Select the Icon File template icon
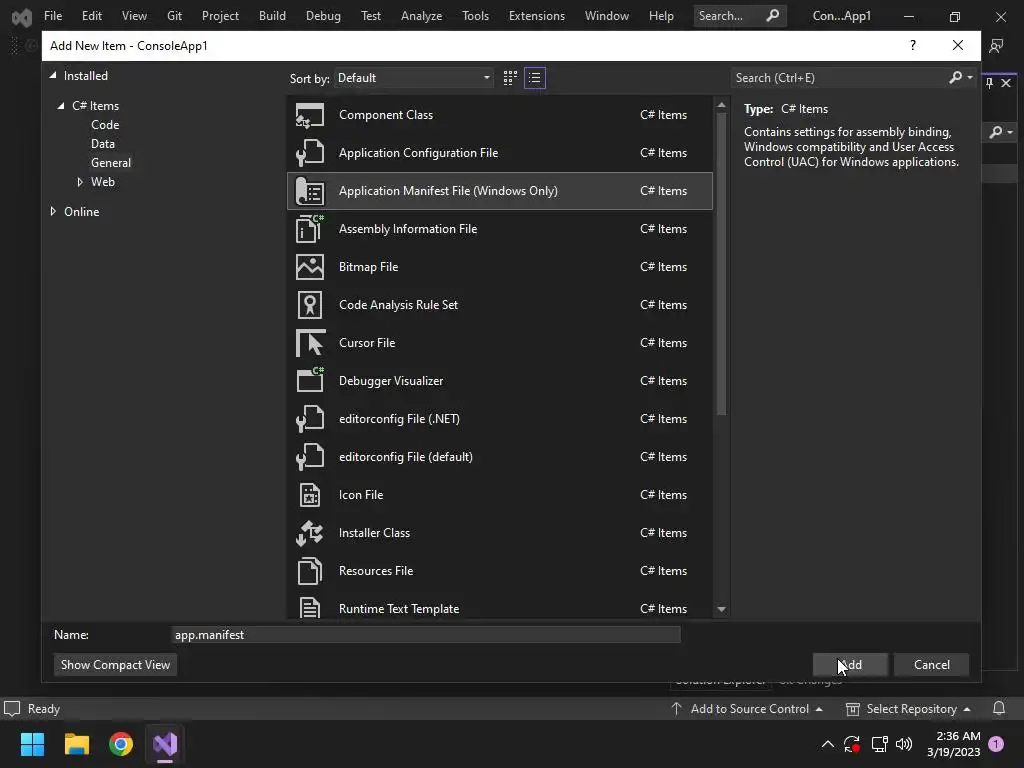The width and height of the screenshot is (1024, 768). pos(310,495)
